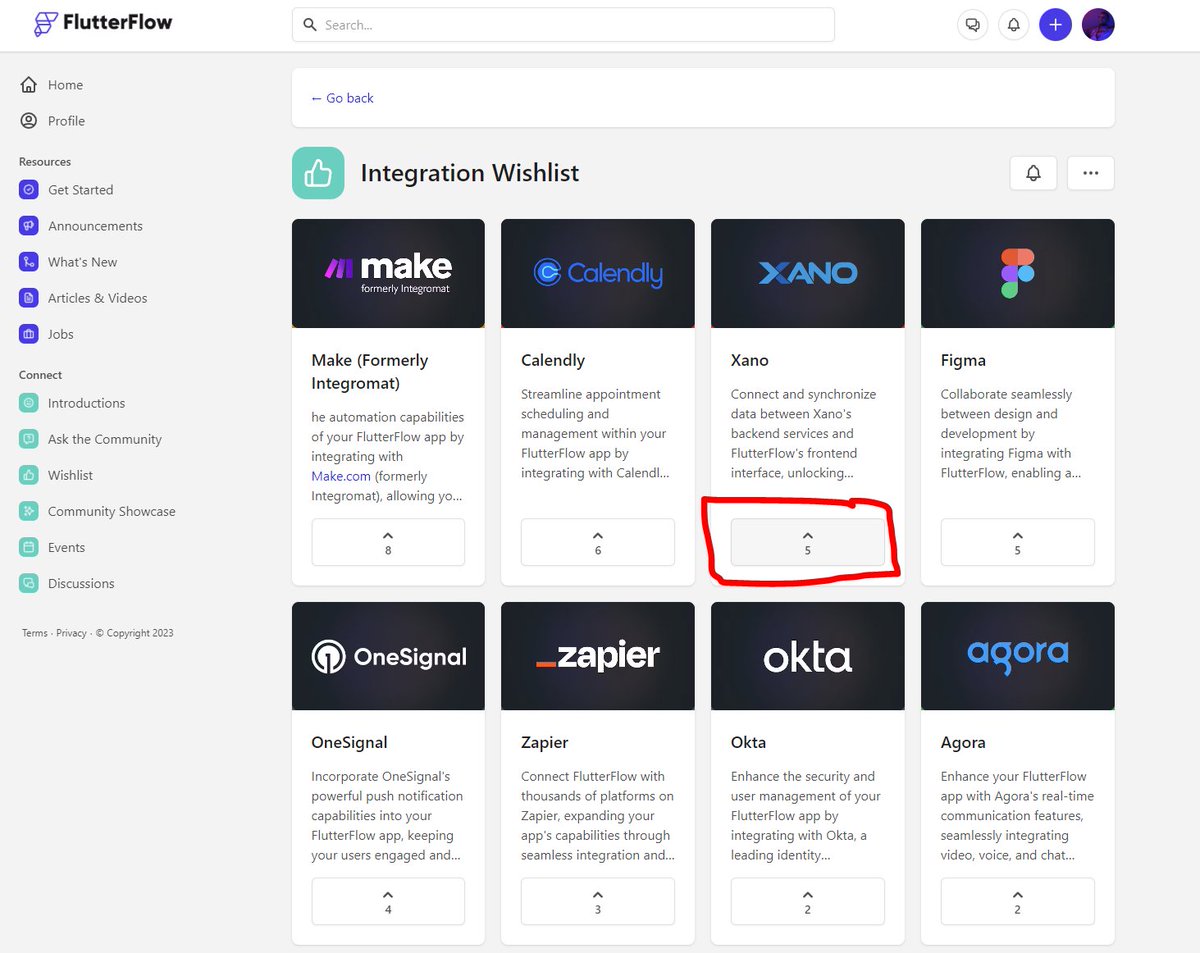Click inside the Search field
Screen dimensions: 1200x953
(x=563, y=24)
